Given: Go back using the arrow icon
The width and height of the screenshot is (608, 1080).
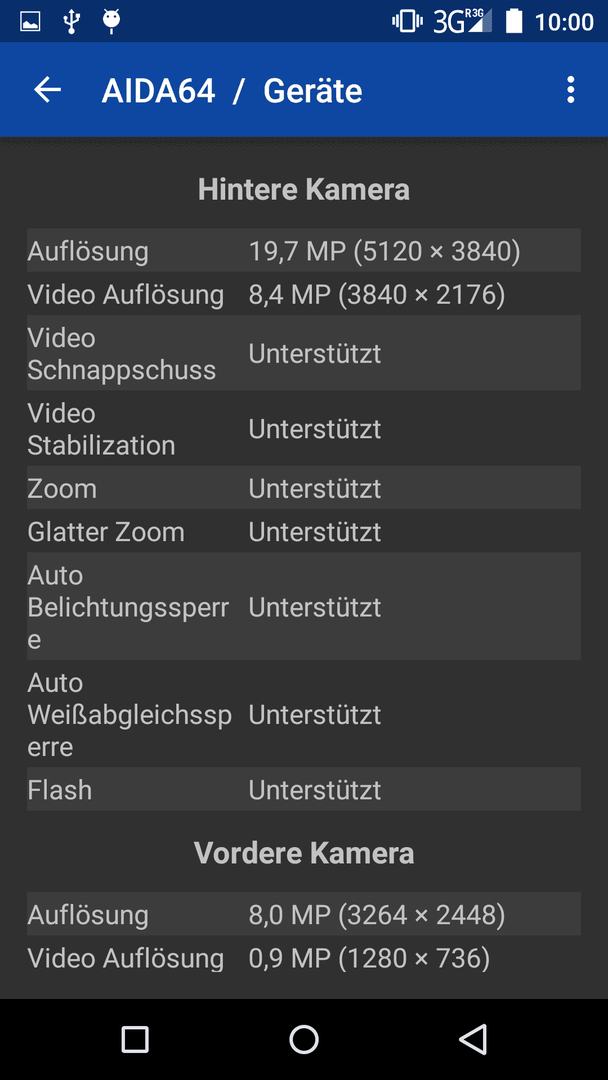Looking at the screenshot, I should pyautogui.click(x=48, y=90).
